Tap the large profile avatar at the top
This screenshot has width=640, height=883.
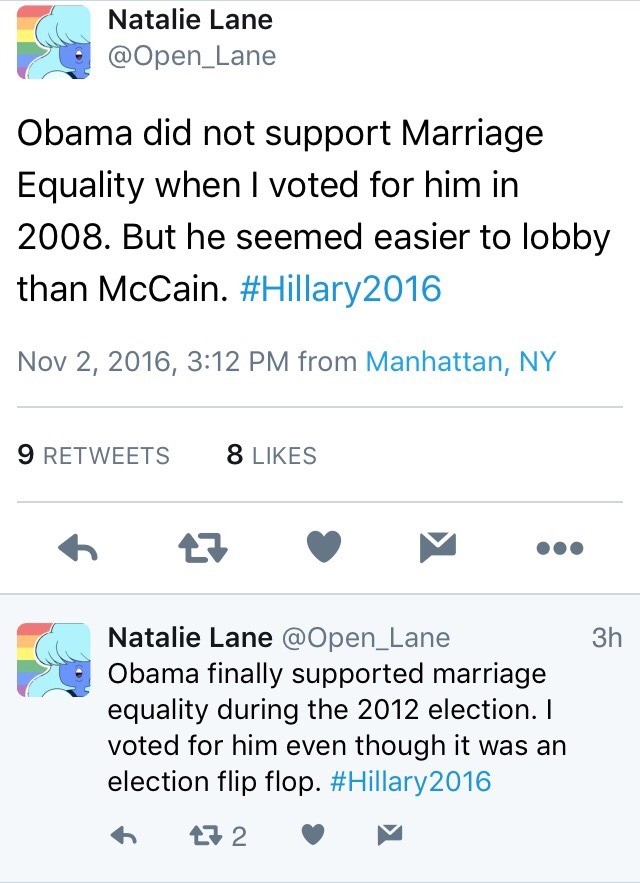coord(50,40)
